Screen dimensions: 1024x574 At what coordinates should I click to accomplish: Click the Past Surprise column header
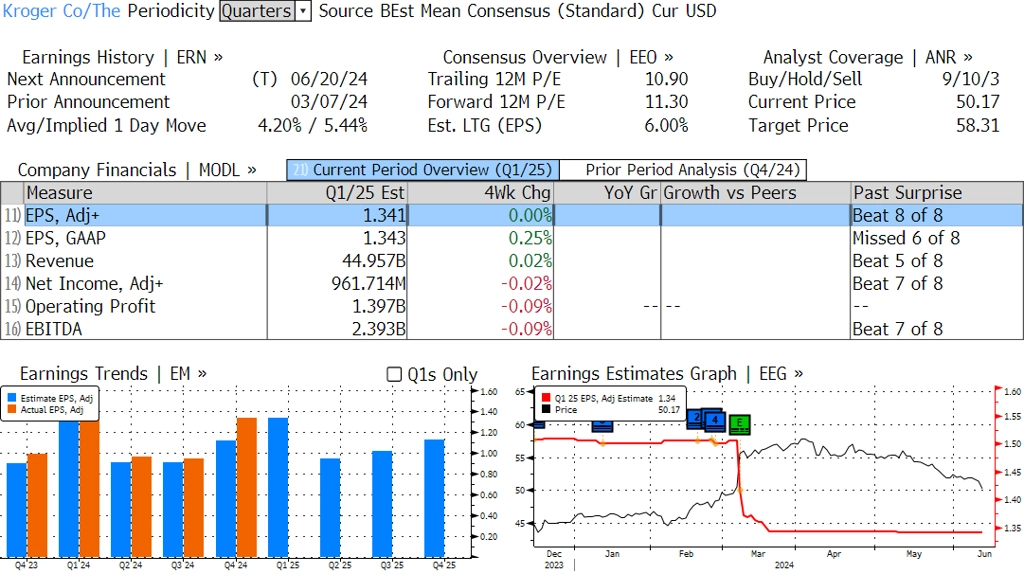point(937,193)
